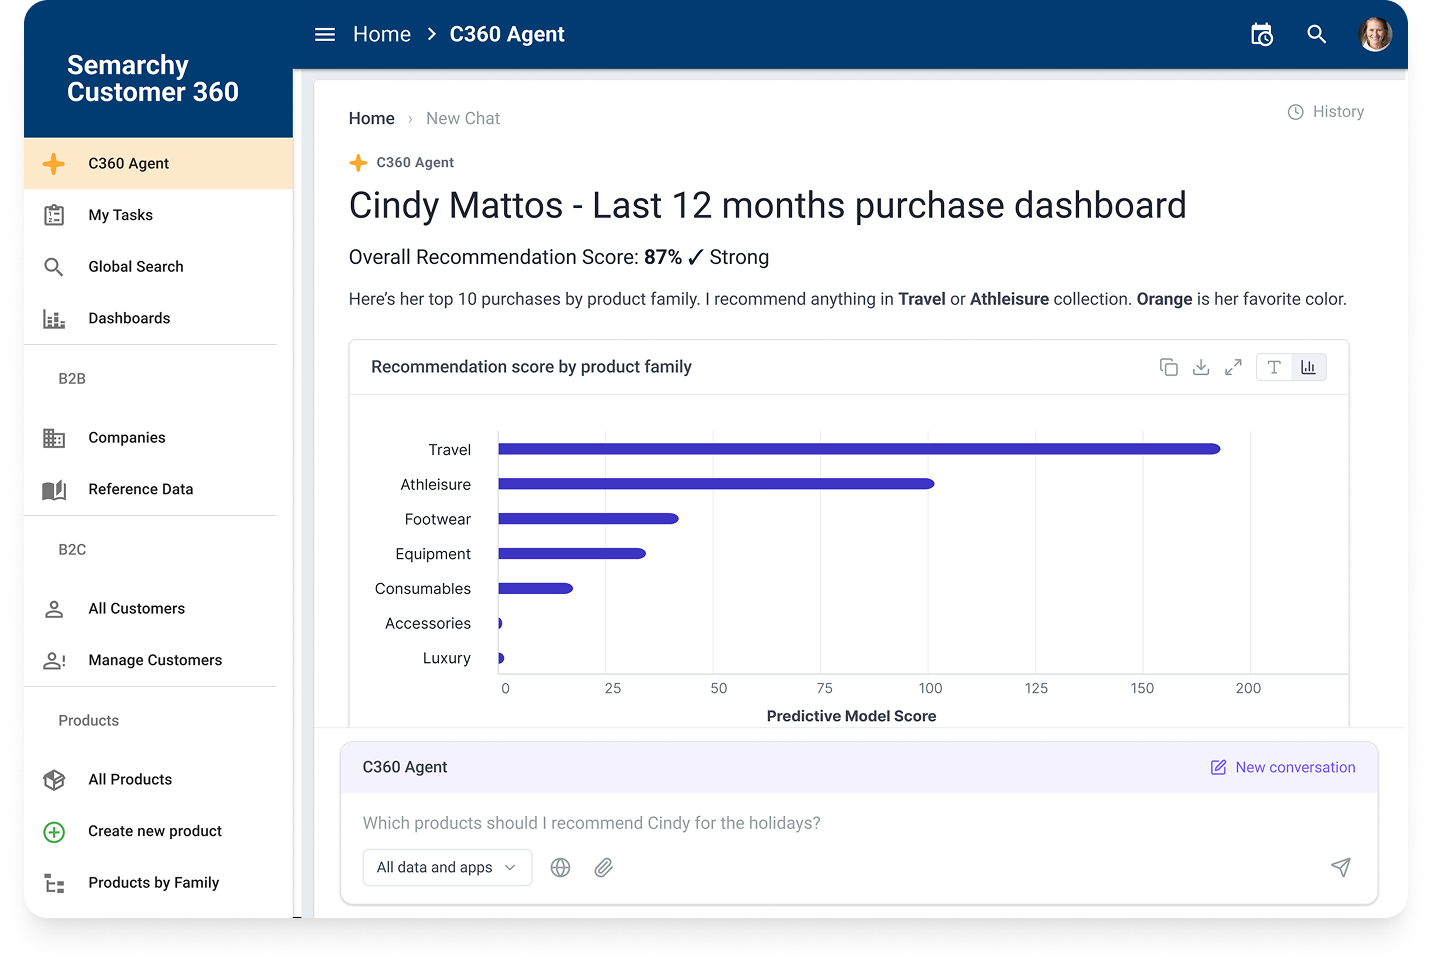Copy the recommendation chart
Viewport: 1432px width, 967px height.
pyautogui.click(x=1168, y=367)
